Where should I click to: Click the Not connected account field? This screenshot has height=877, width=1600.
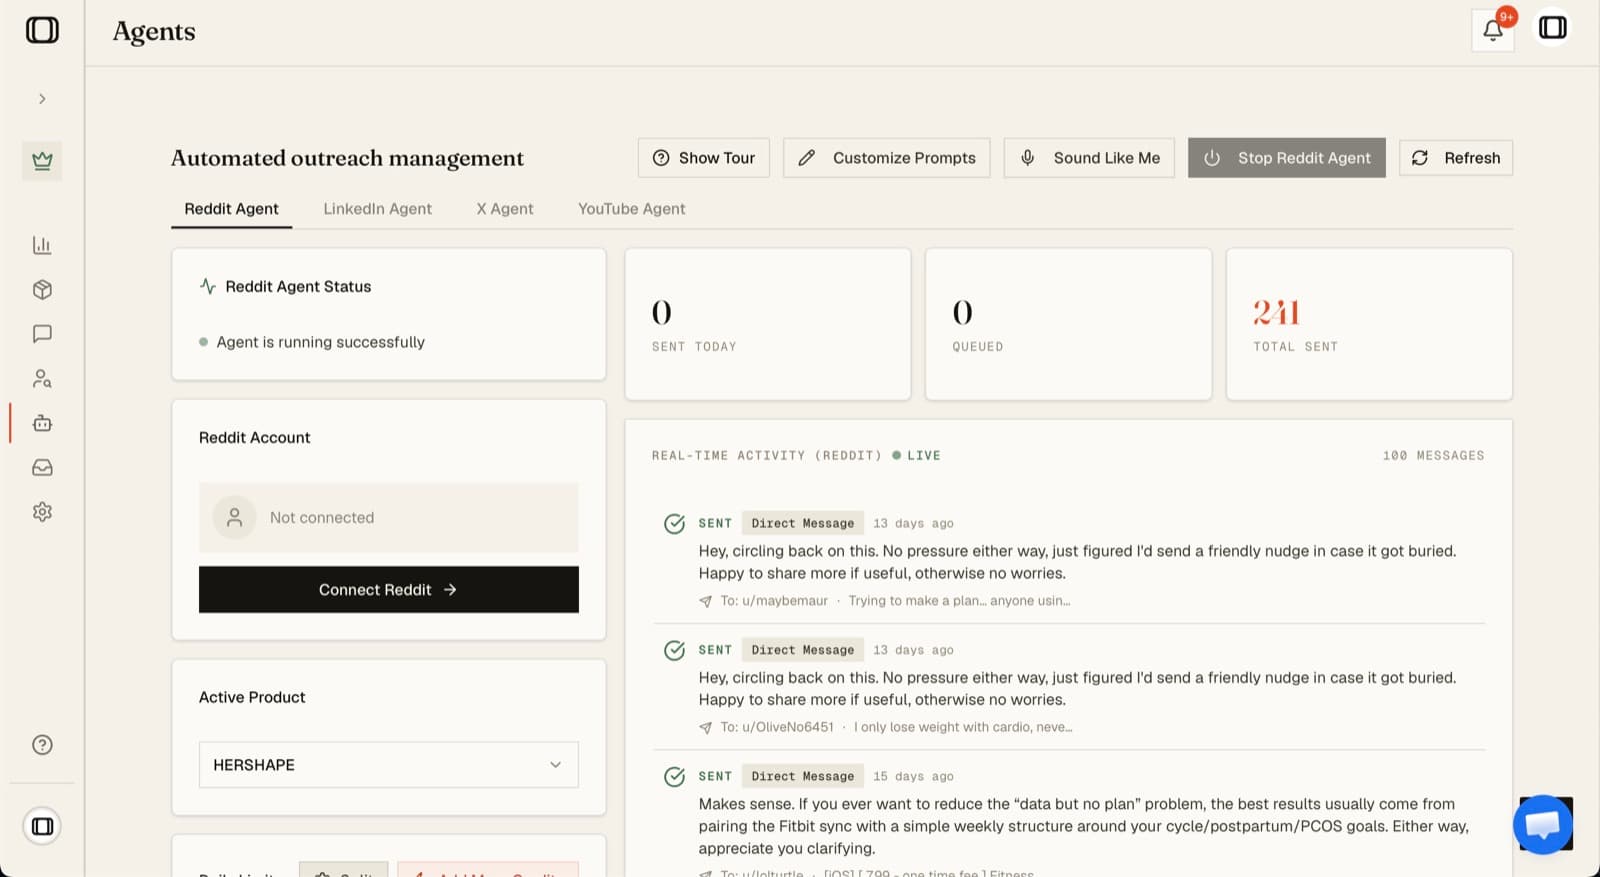(x=389, y=518)
